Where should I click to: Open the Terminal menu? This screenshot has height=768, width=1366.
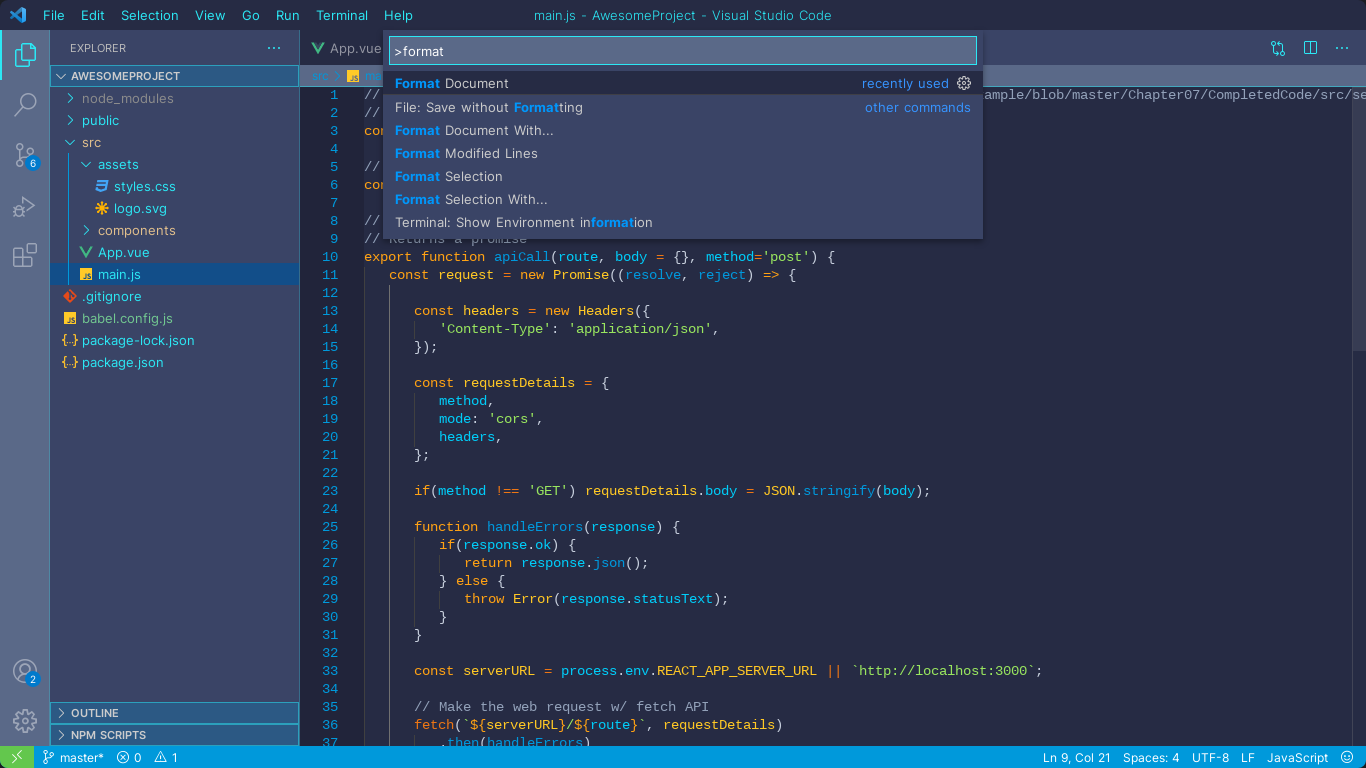[342, 15]
